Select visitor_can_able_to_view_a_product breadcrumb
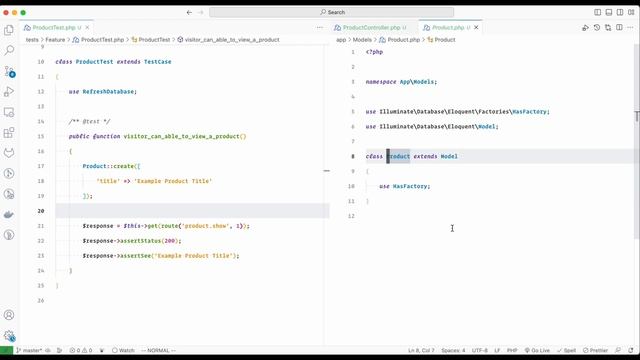 point(229,40)
